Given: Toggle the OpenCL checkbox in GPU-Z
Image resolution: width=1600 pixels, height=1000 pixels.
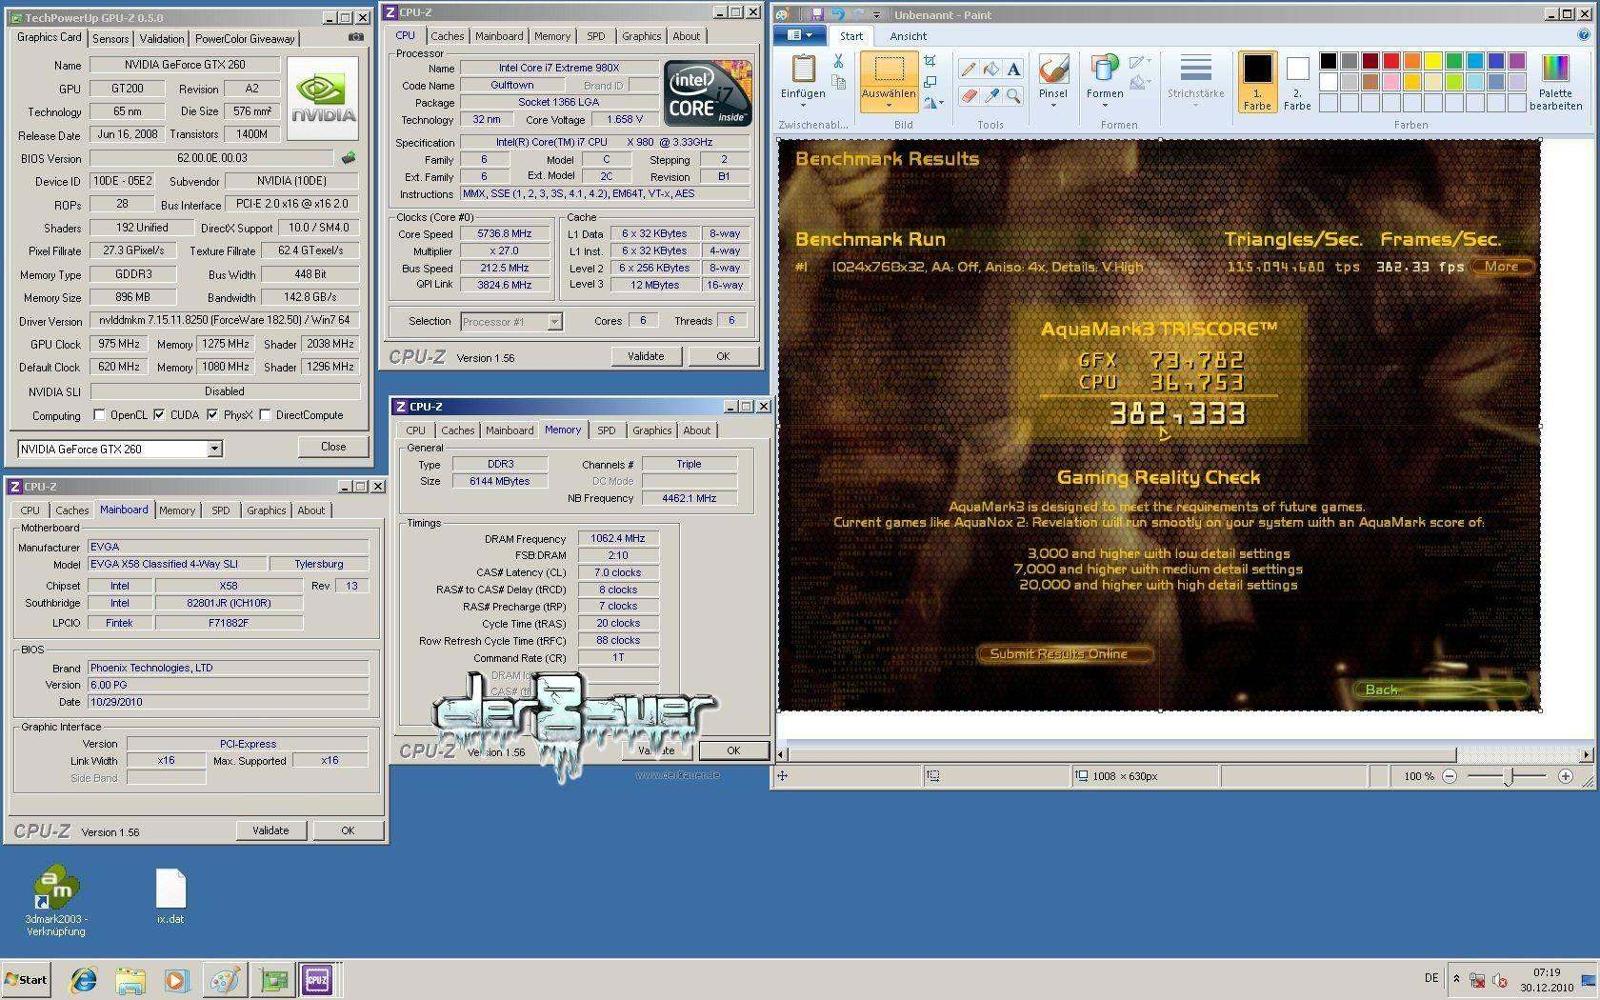Looking at the screenshot, I should 99,415.
